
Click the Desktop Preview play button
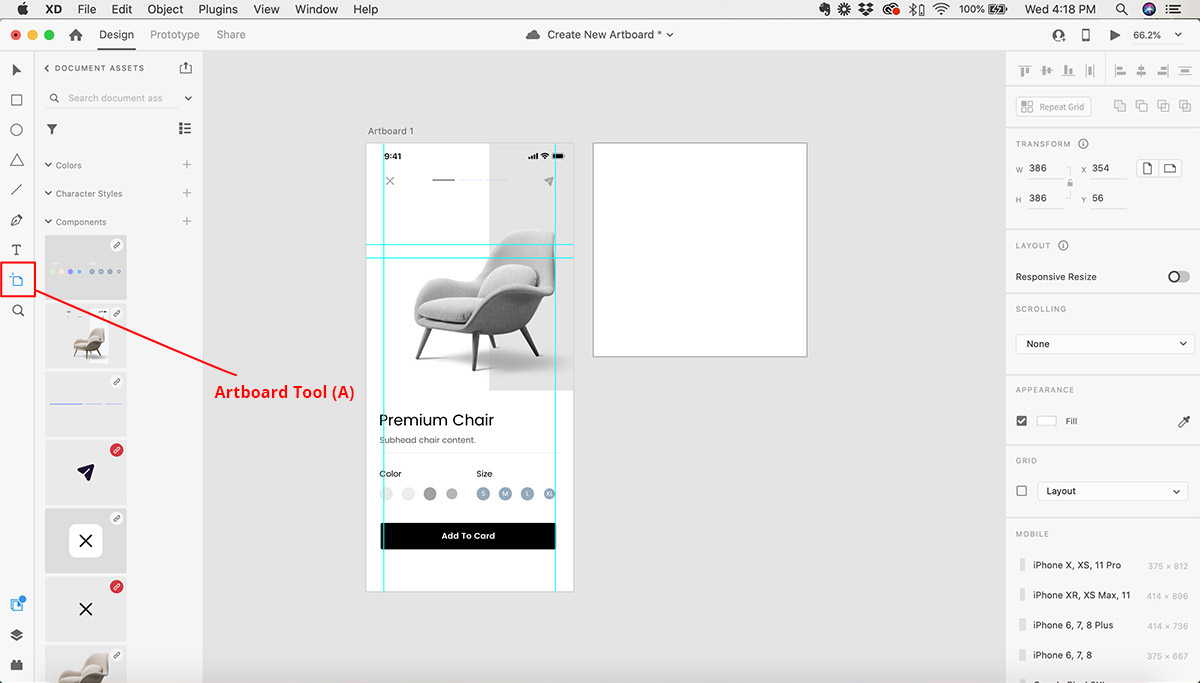pos(1115,35)
